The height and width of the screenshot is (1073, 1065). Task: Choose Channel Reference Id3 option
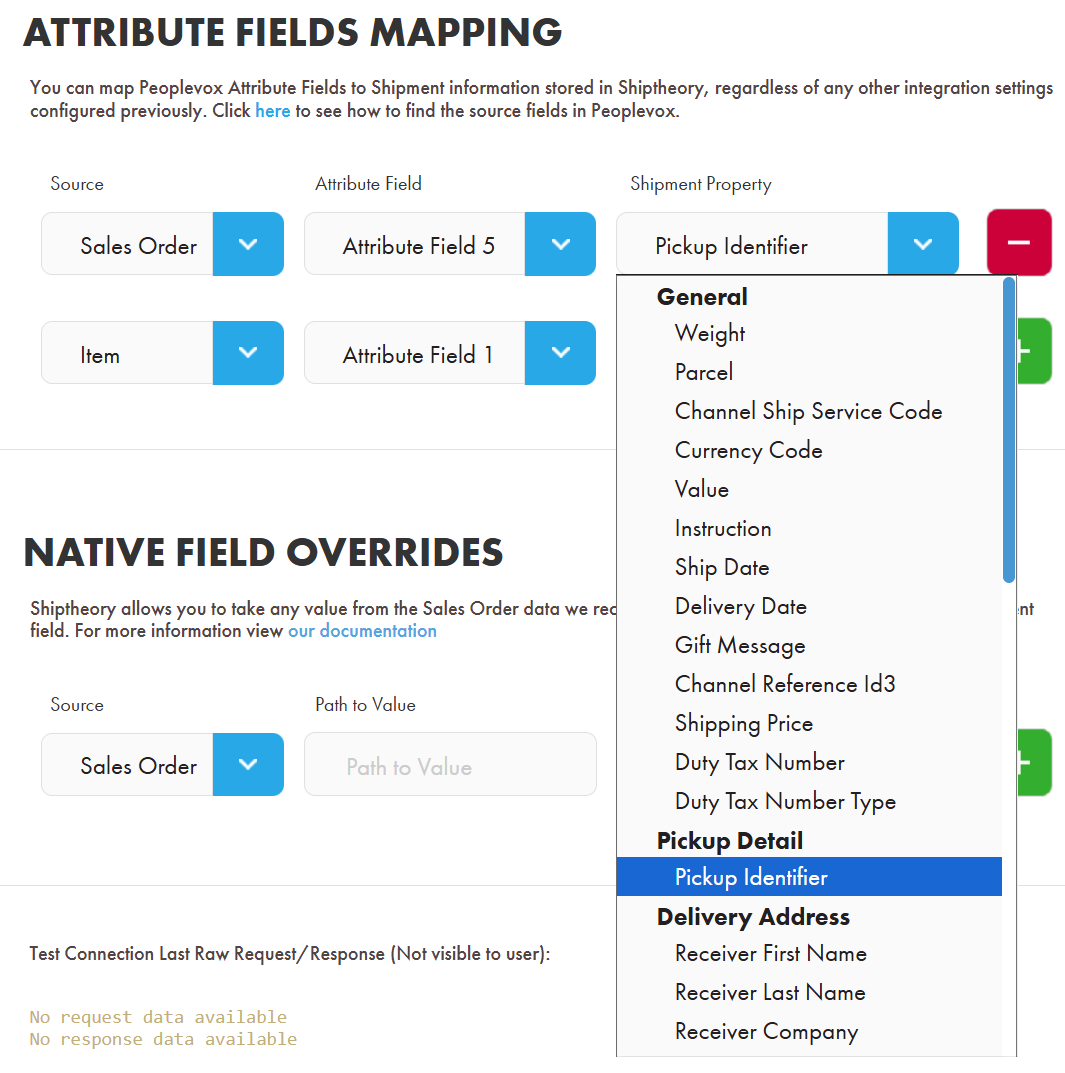(809, 684)
